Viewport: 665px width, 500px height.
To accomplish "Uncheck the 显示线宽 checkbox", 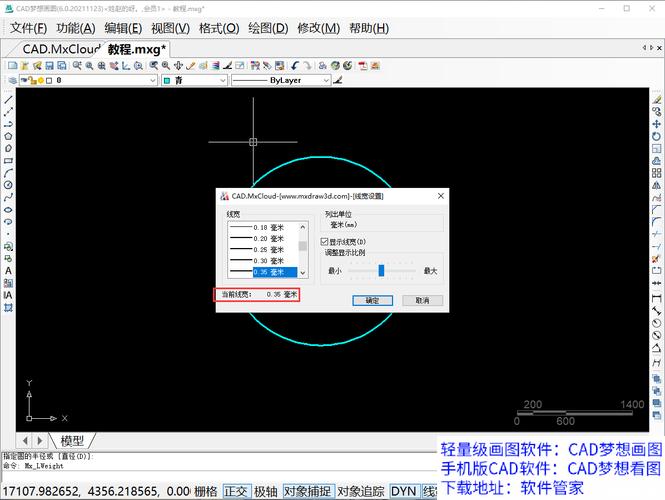I will click(x=324, y=242).
